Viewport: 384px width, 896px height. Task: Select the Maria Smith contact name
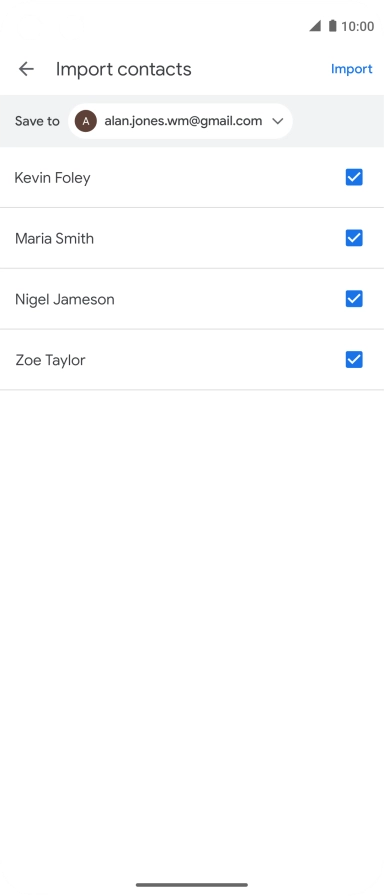coord(54,238)
